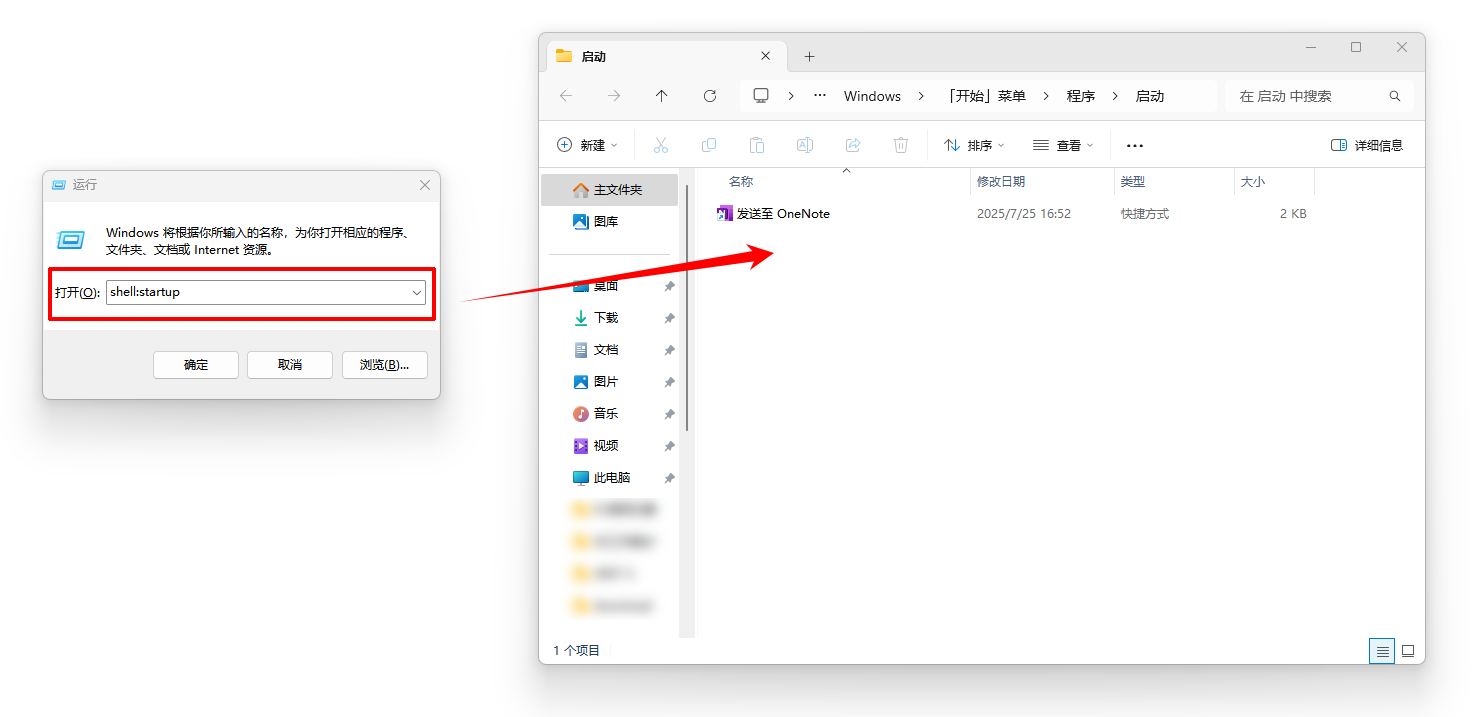Switch to details list view
This screenshot has width=1475, height=717.
coord(1383,651)
